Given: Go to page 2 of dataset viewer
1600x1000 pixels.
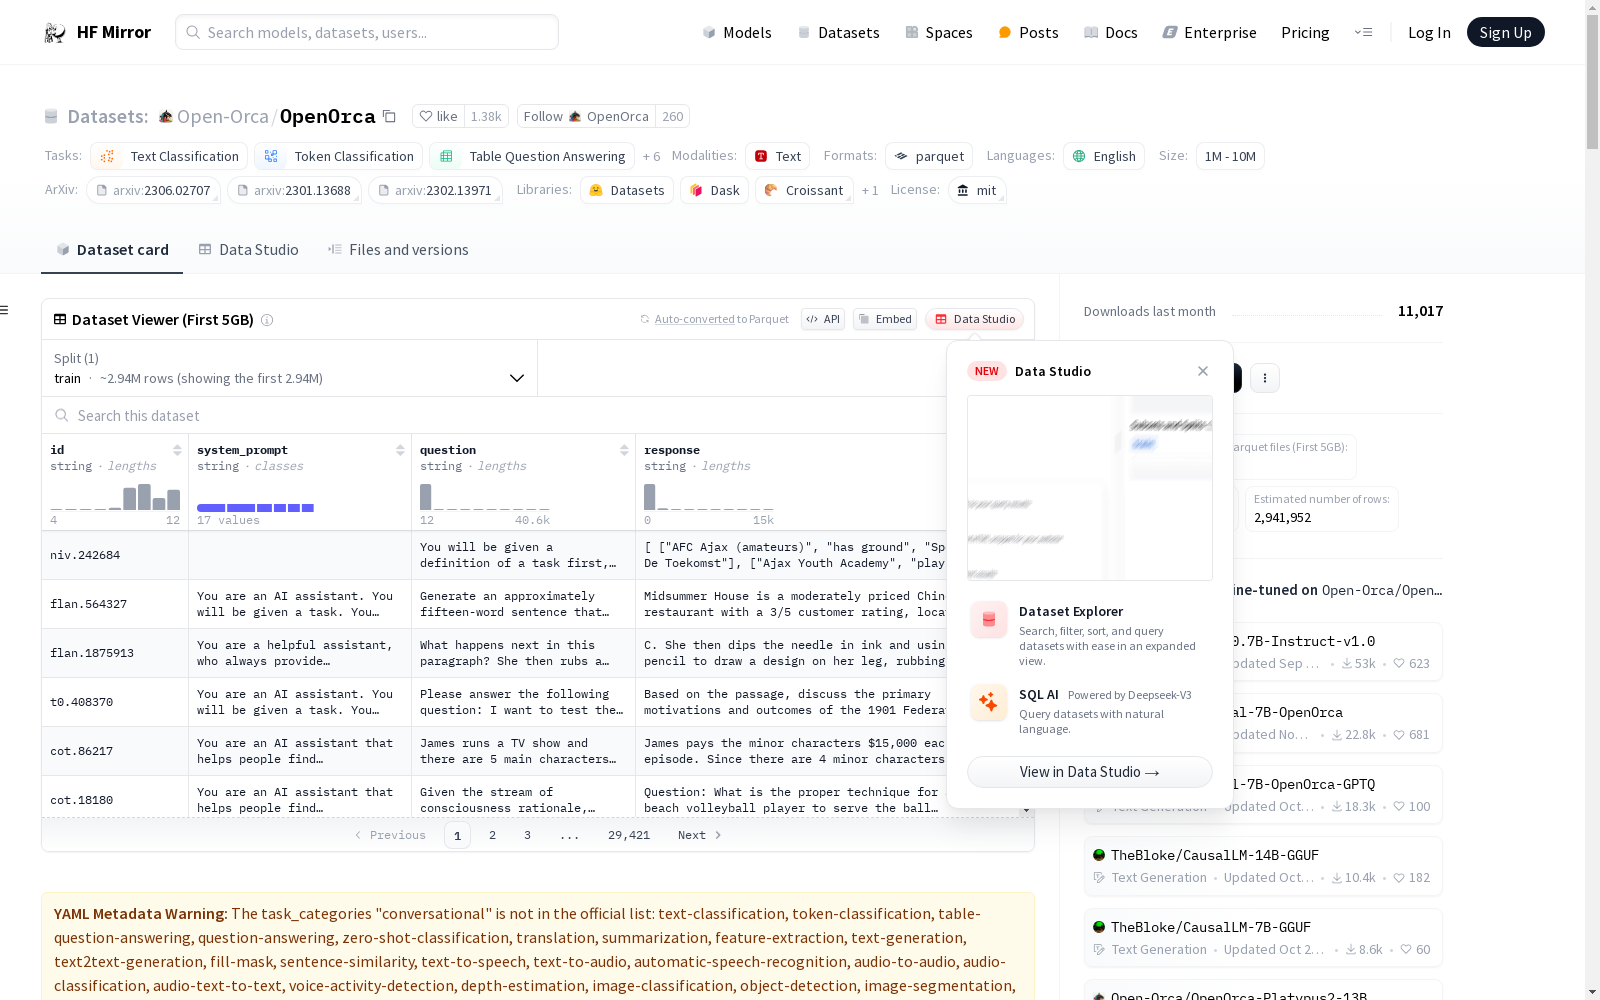Looking at the screenshot, I should [x=492, y=835].
